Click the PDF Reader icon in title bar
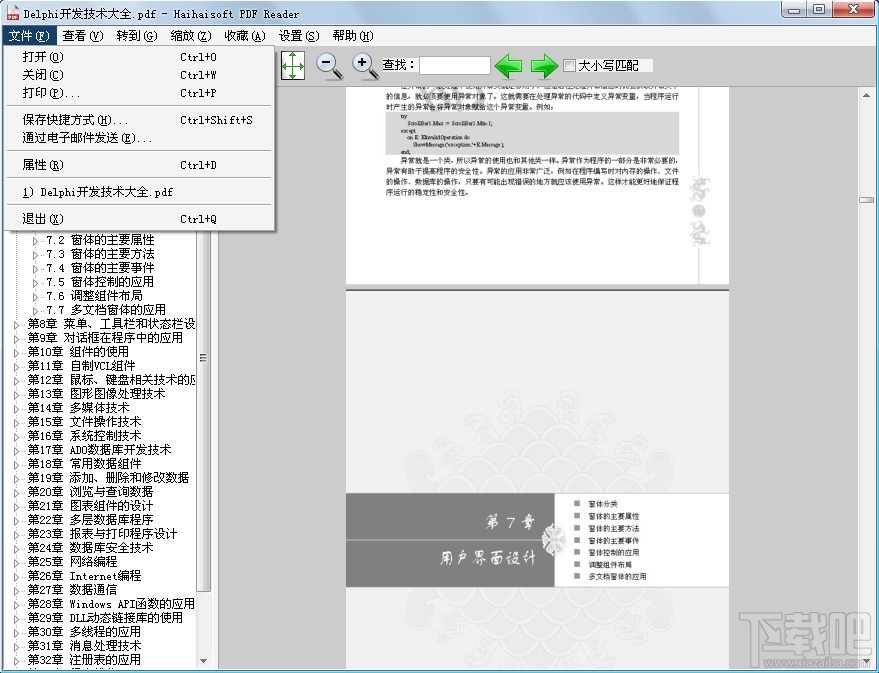 10,12
